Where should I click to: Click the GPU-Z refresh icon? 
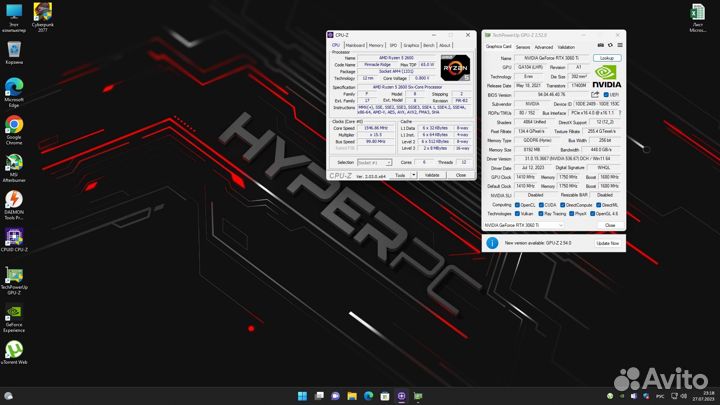tap(610, 45)
